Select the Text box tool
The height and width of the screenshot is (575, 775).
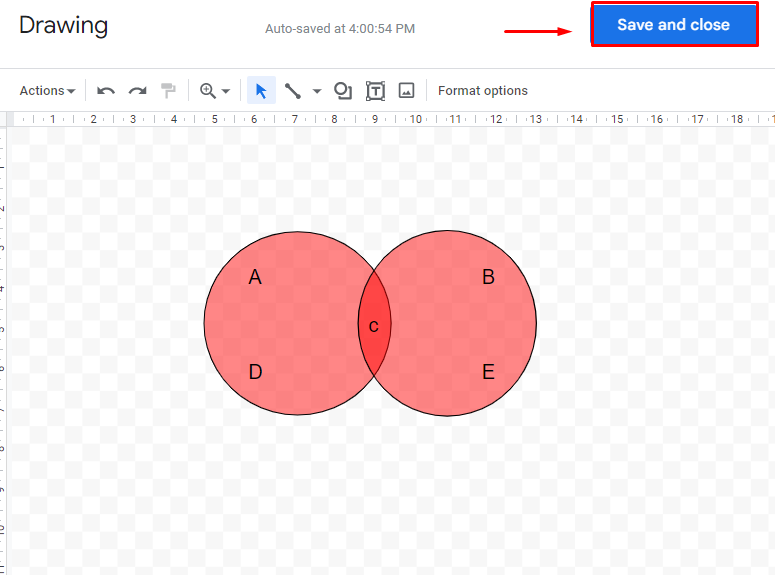pyautogui.click(x=375, y=91)
